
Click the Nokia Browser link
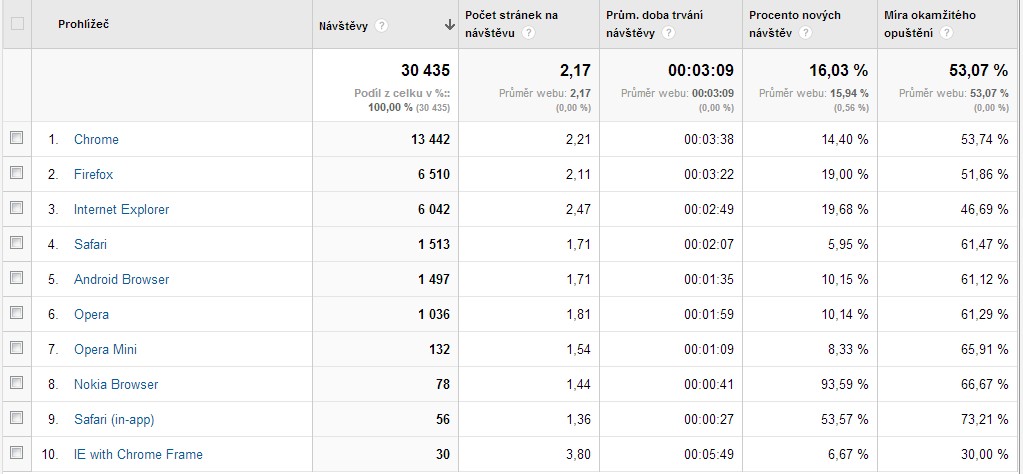pos(116,385)
